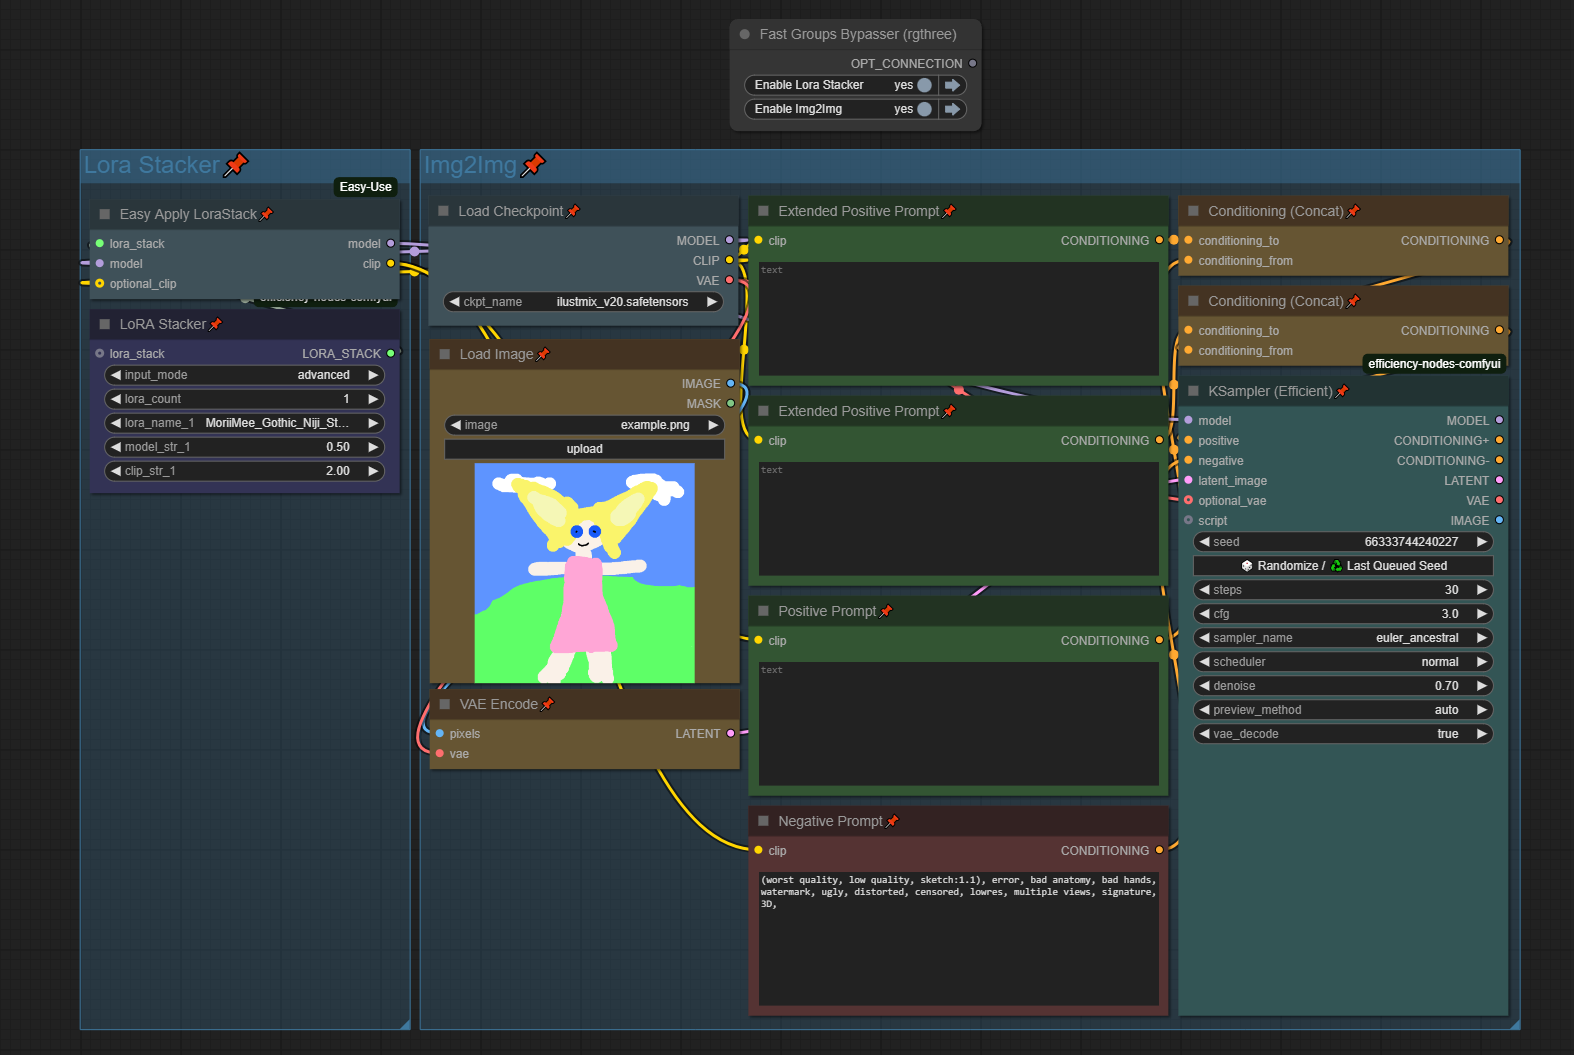Click the efficiency-nodes-comfyui badge above KSampler
1574x1055 pixels.
point(1433,364)
